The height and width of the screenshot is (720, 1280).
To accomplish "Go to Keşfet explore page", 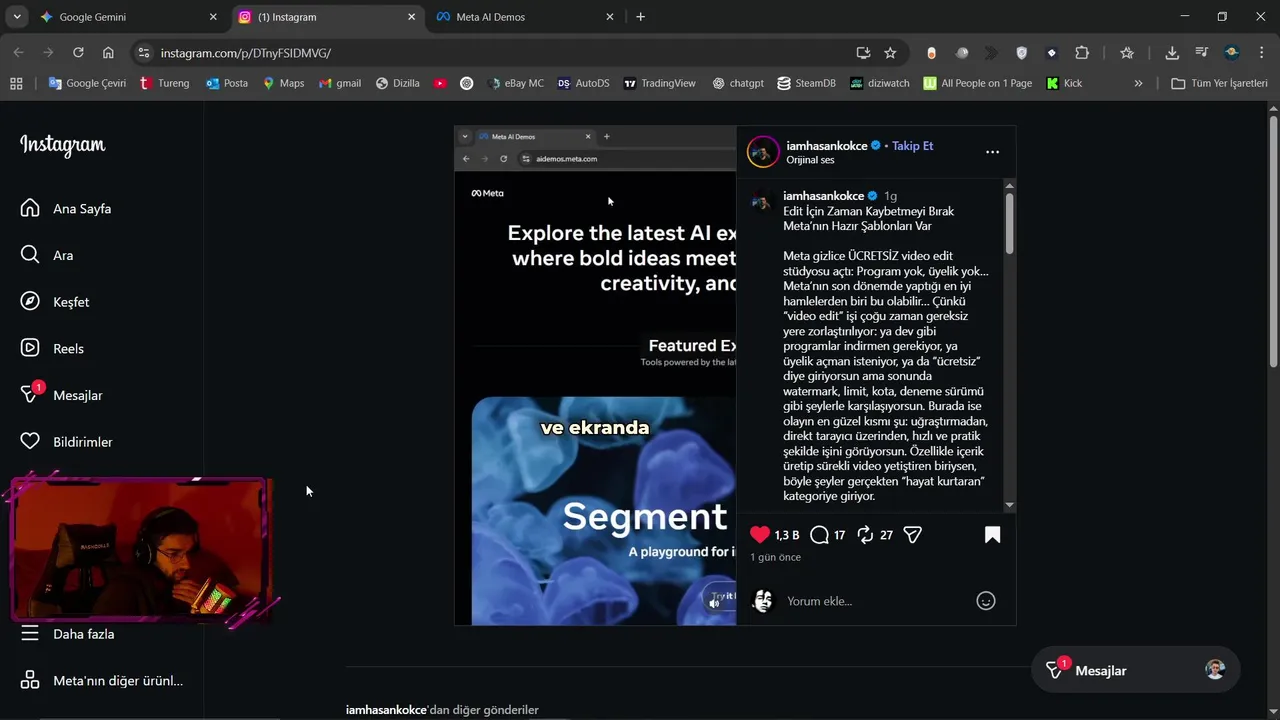I will pos(55,302).
